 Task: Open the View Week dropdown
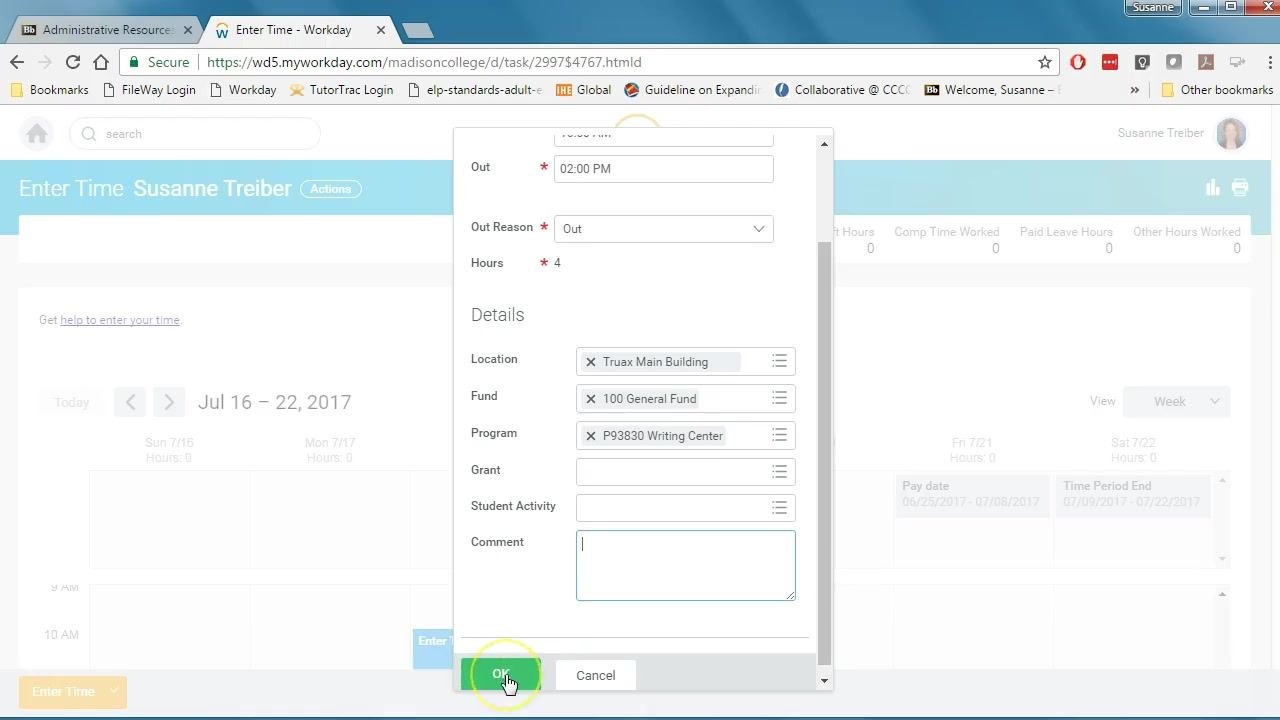1176,401
